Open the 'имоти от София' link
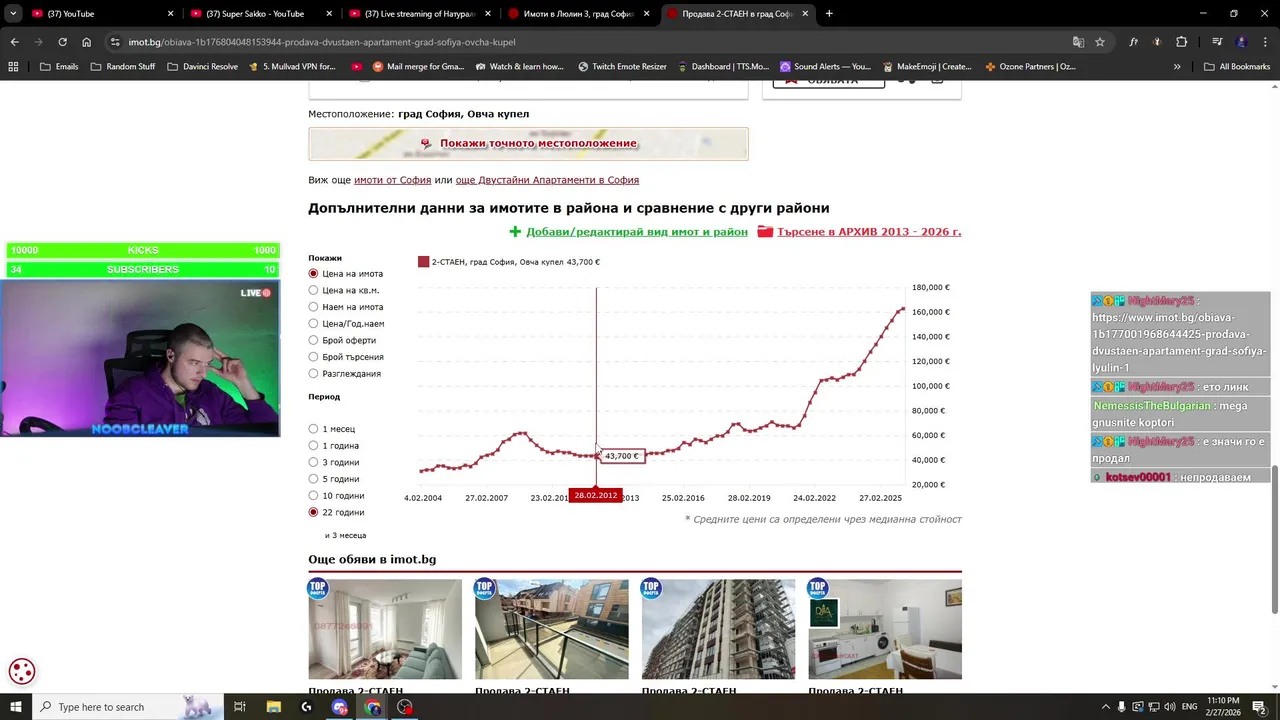 tap(392, 180)
